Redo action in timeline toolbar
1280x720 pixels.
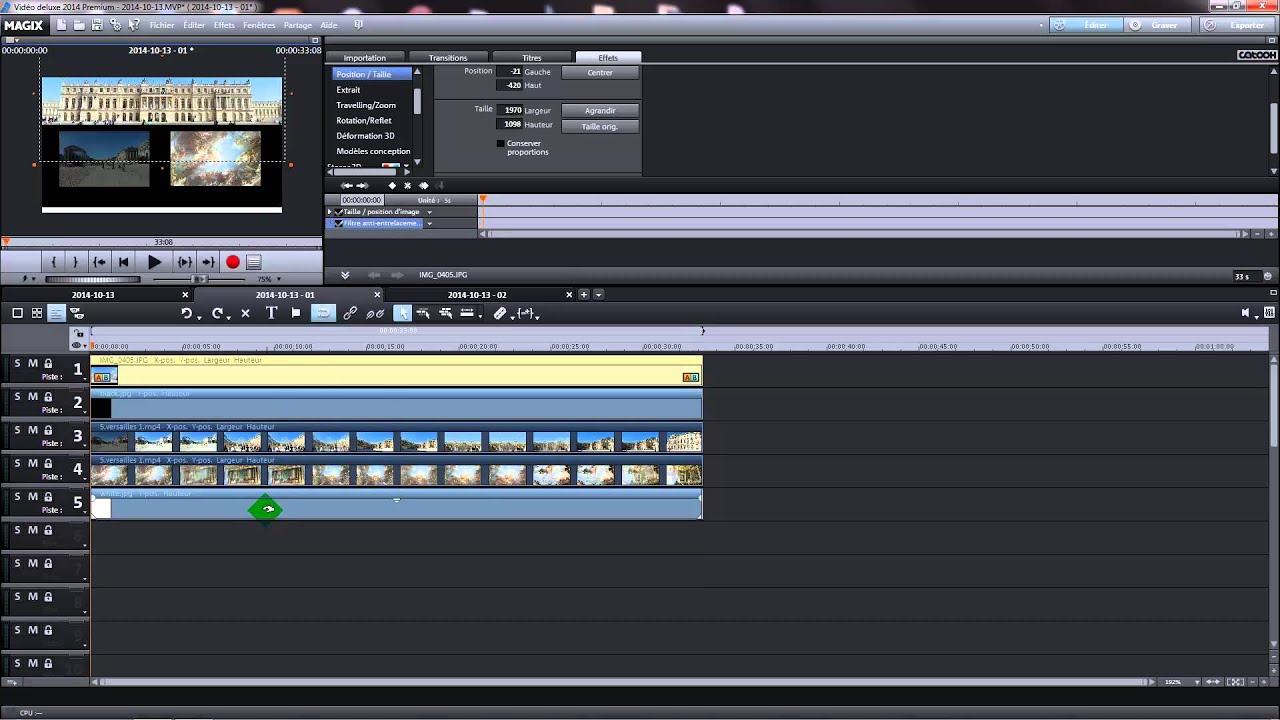(217, 313)
